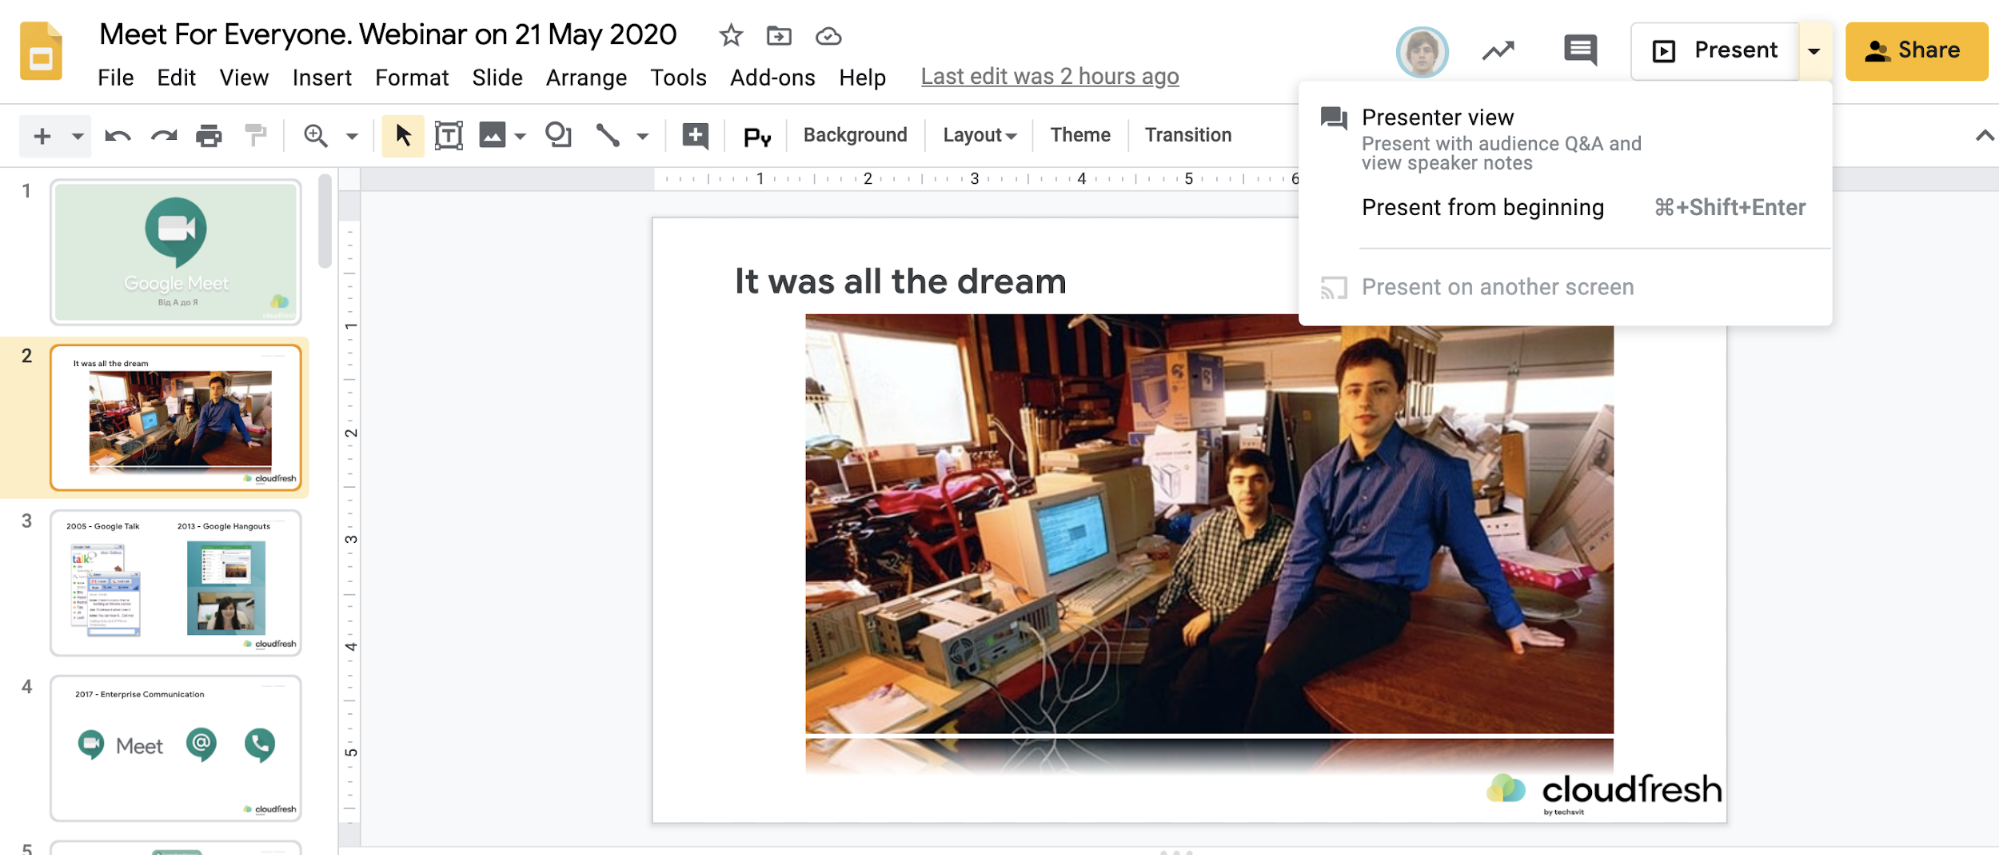Open the zoom level dropdown arrow

tap(352, 136)
